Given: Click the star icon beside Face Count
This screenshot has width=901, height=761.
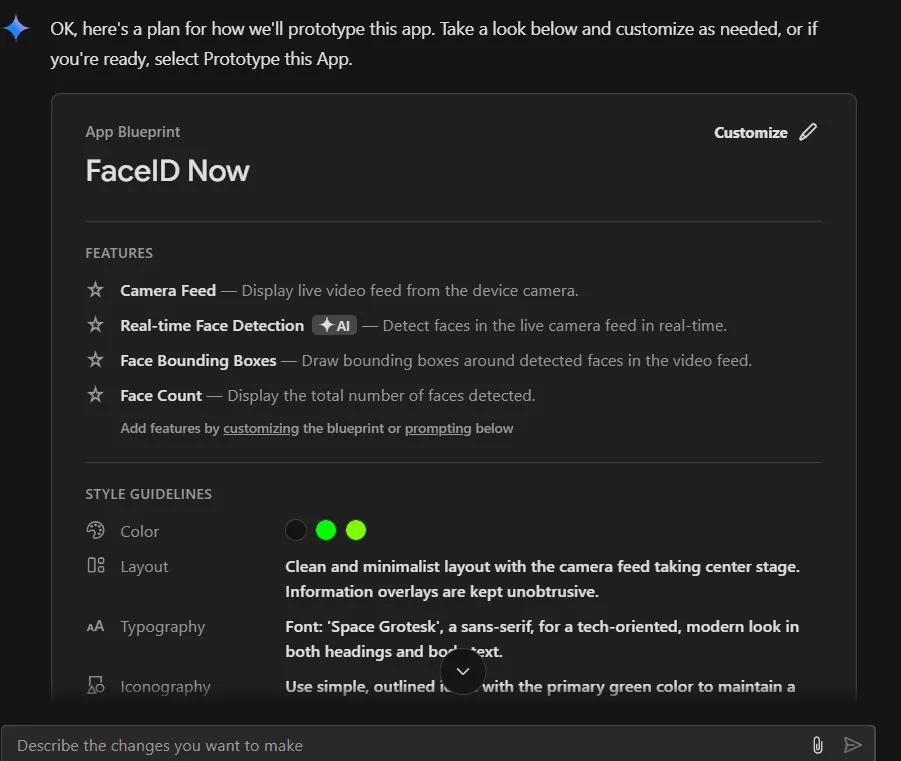Looking at the screenshot, I should (x=96, y=395).
